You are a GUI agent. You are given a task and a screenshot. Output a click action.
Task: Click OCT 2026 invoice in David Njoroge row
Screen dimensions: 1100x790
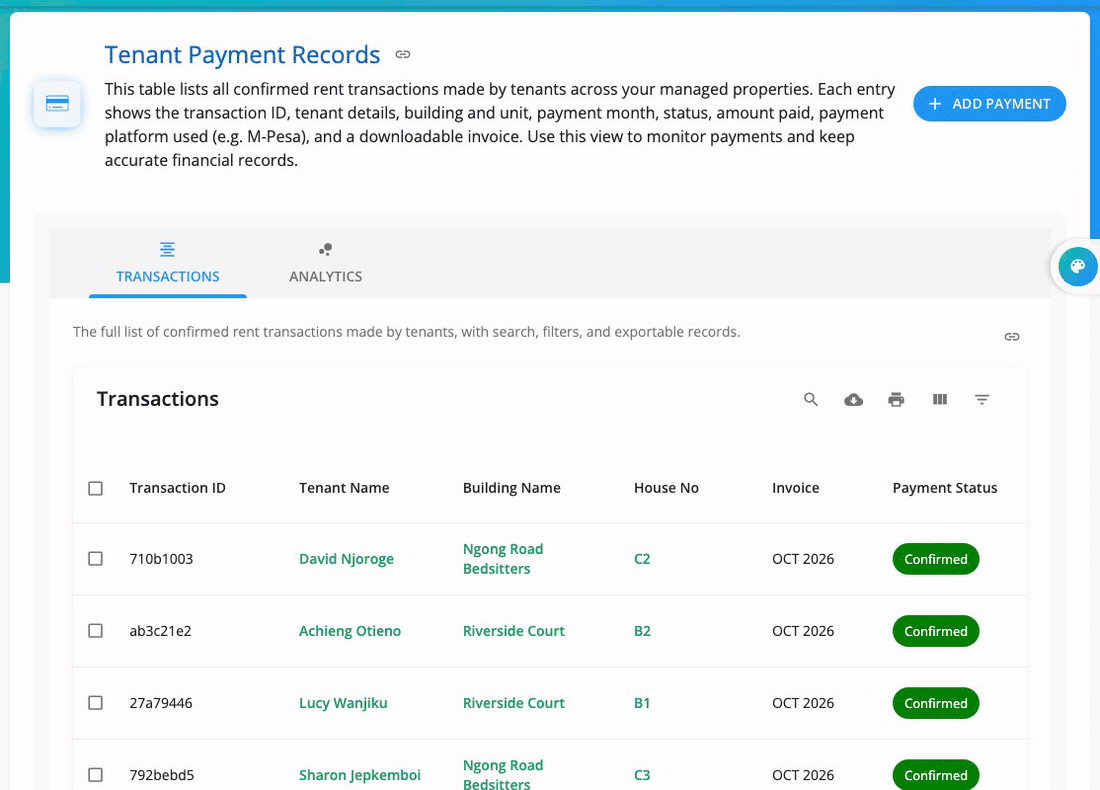click(803, 559)
